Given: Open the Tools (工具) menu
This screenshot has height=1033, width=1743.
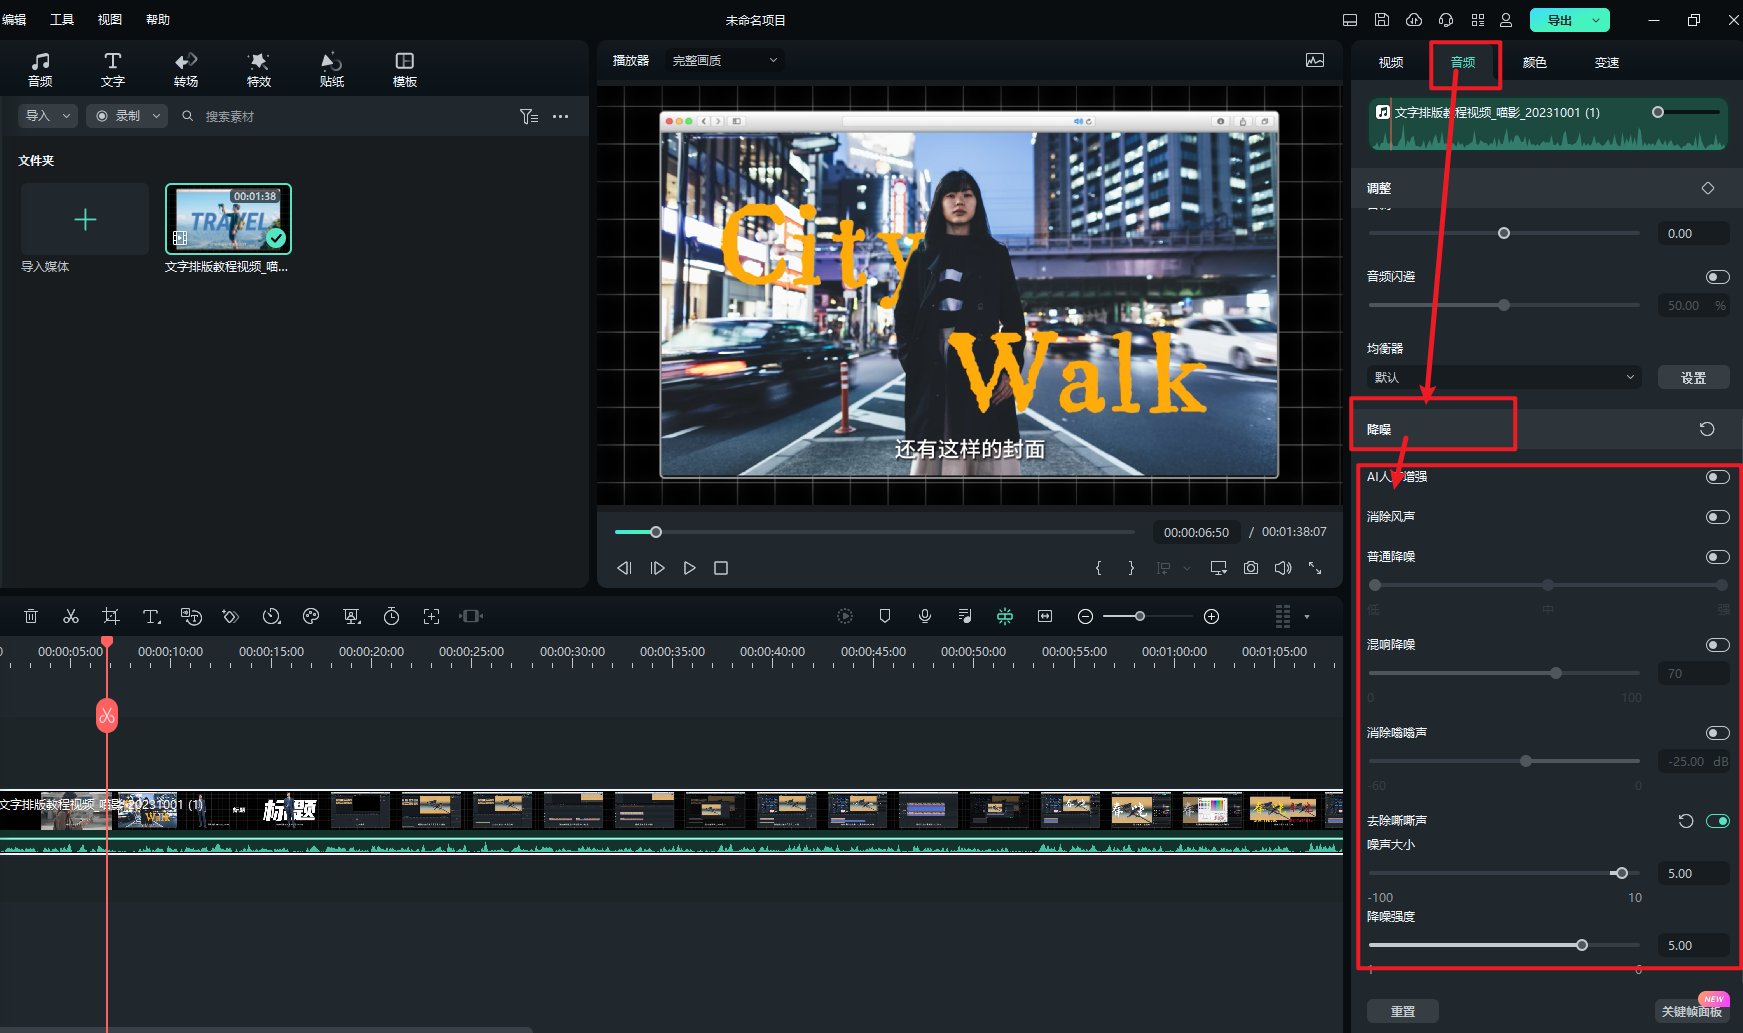Looking at the screenshot, I should 62,20.
